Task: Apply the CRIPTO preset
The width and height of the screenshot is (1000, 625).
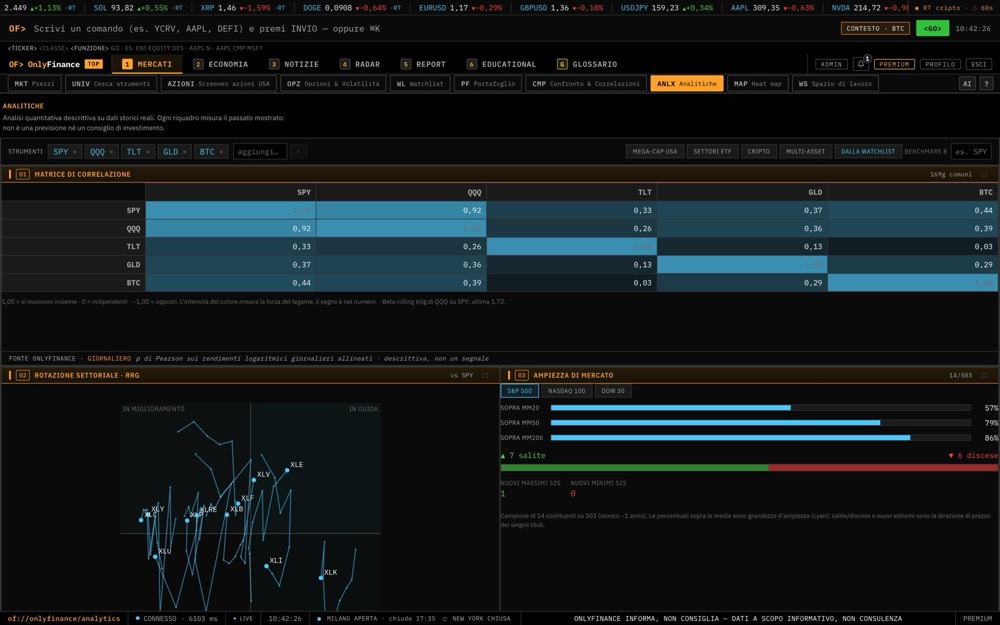Action: coord(758,152)
